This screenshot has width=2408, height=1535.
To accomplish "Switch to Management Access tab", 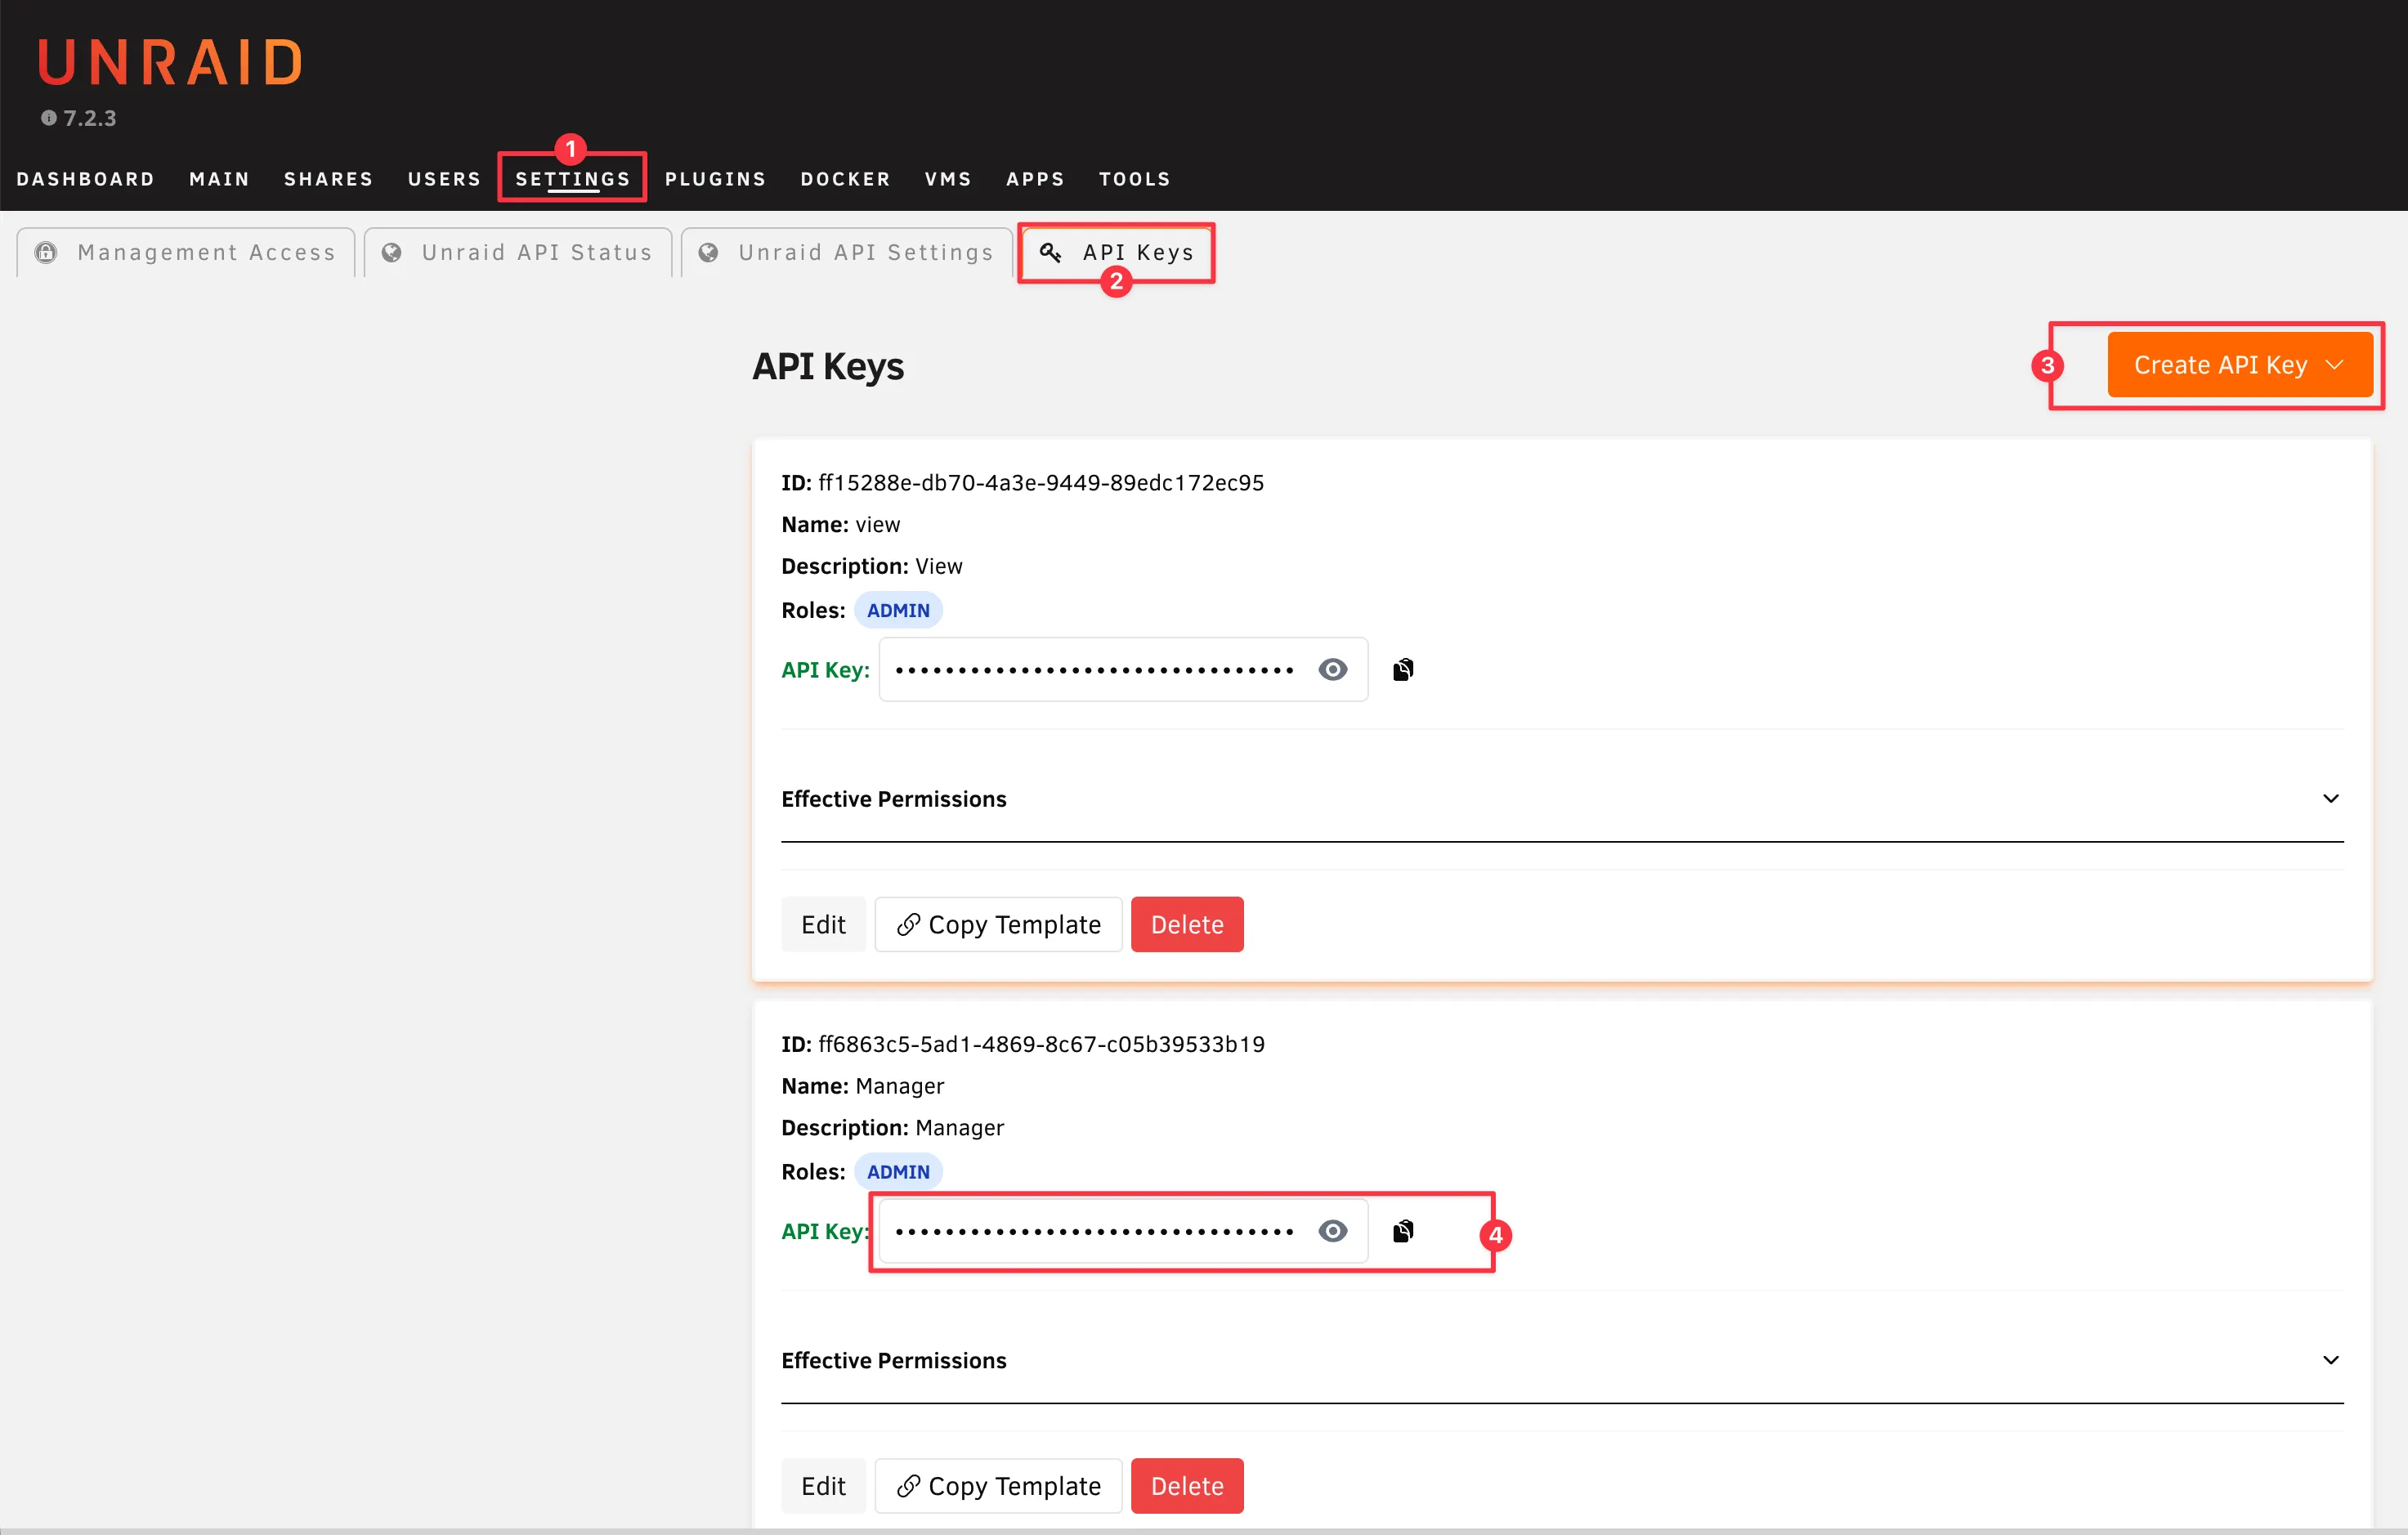I will coord(186,252).
